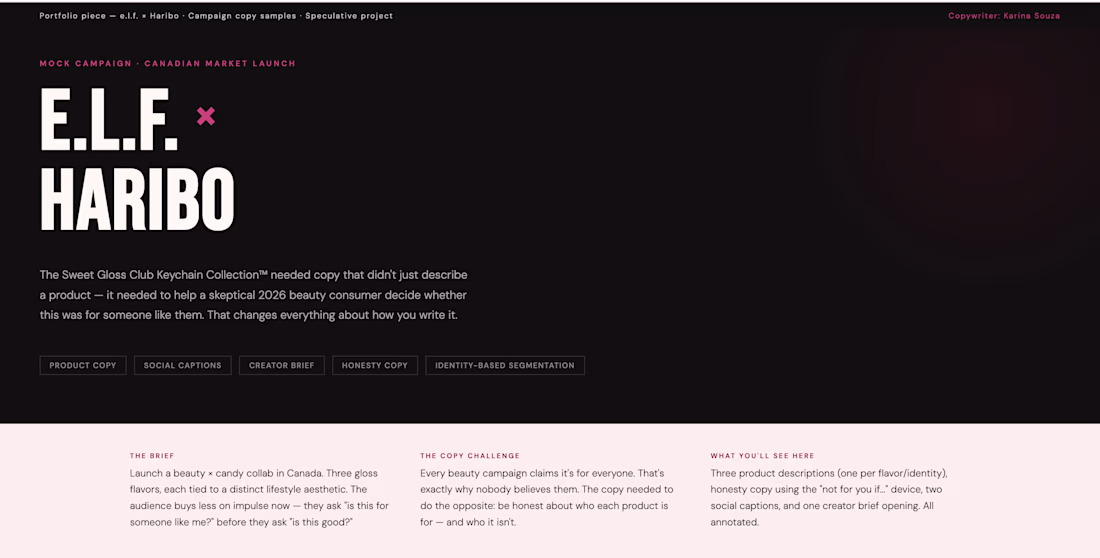The height and width of the screenshot is (558, 1100).
Task: Choose the HONESTY COPY tag
Action: (x=375, y=365)
